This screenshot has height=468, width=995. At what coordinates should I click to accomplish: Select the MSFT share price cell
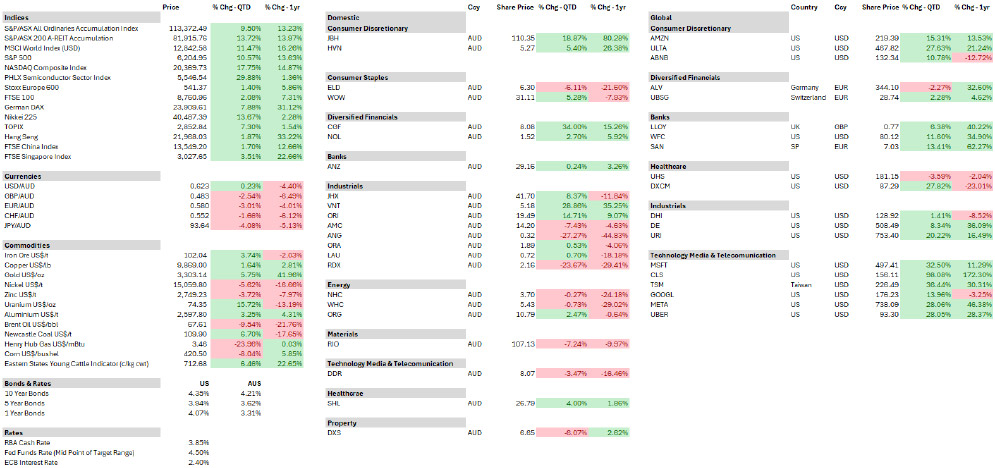tap(880, 264)
